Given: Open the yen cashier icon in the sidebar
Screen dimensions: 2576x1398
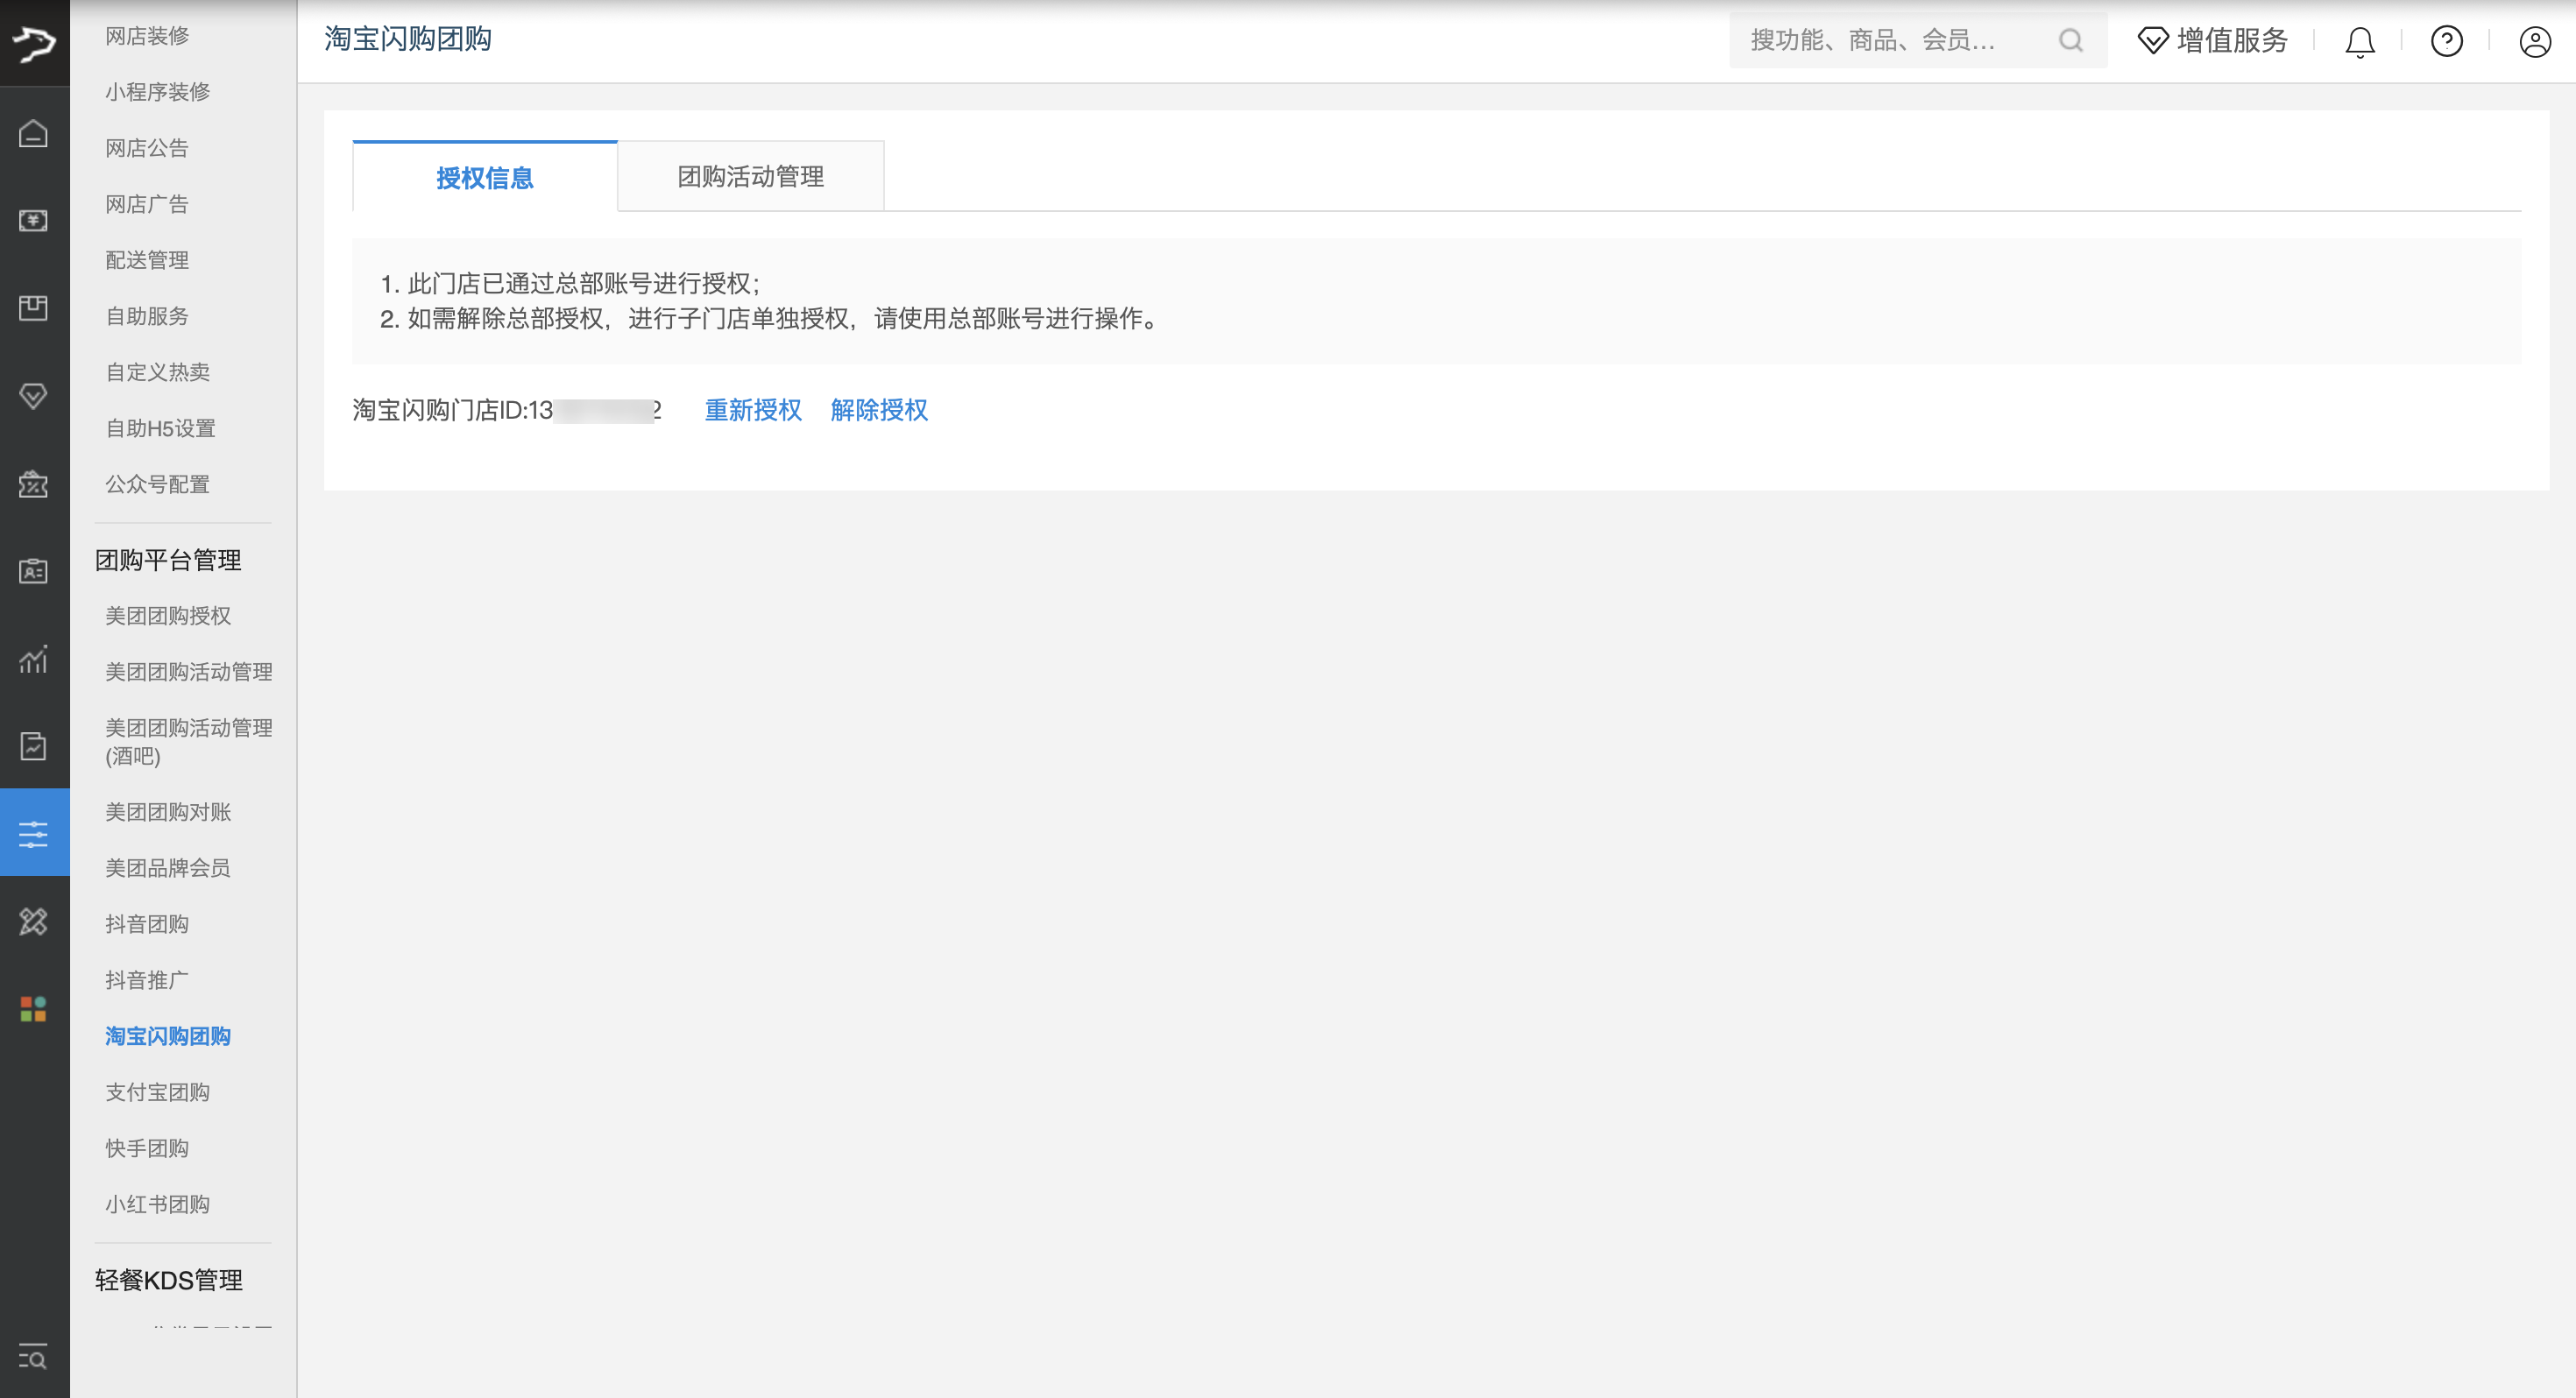Looking at the screenshot, I should point(33,220).
